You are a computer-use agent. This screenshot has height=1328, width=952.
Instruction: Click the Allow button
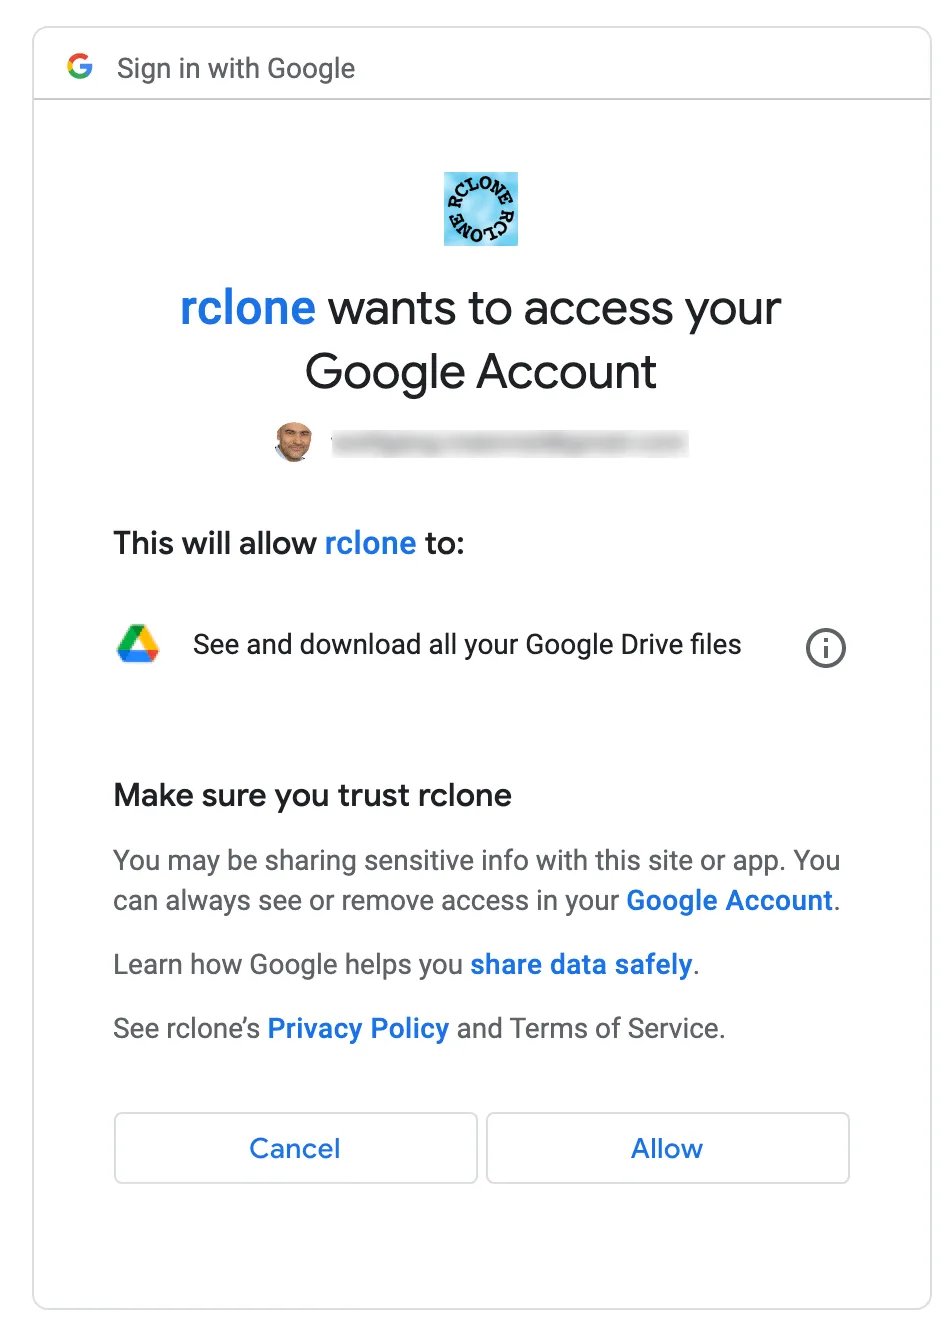pos(667,1148)
